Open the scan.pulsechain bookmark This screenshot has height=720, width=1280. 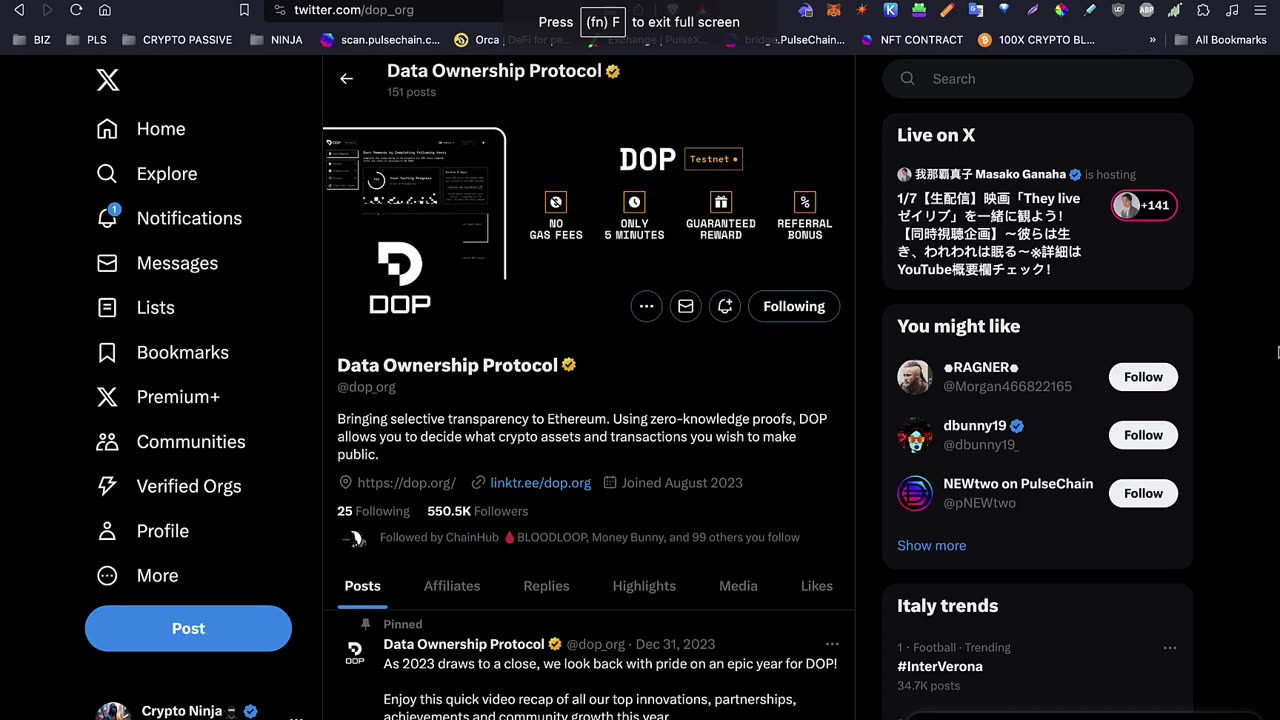click(x=380, y=40)
